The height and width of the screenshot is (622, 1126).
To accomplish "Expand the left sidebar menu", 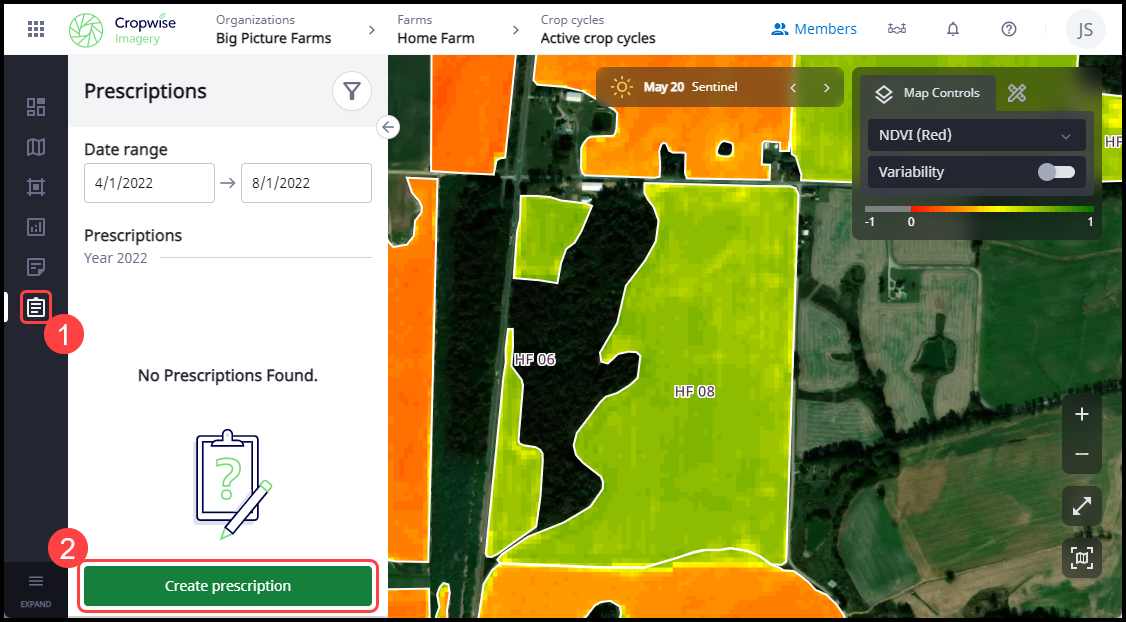I will (36, 587).
